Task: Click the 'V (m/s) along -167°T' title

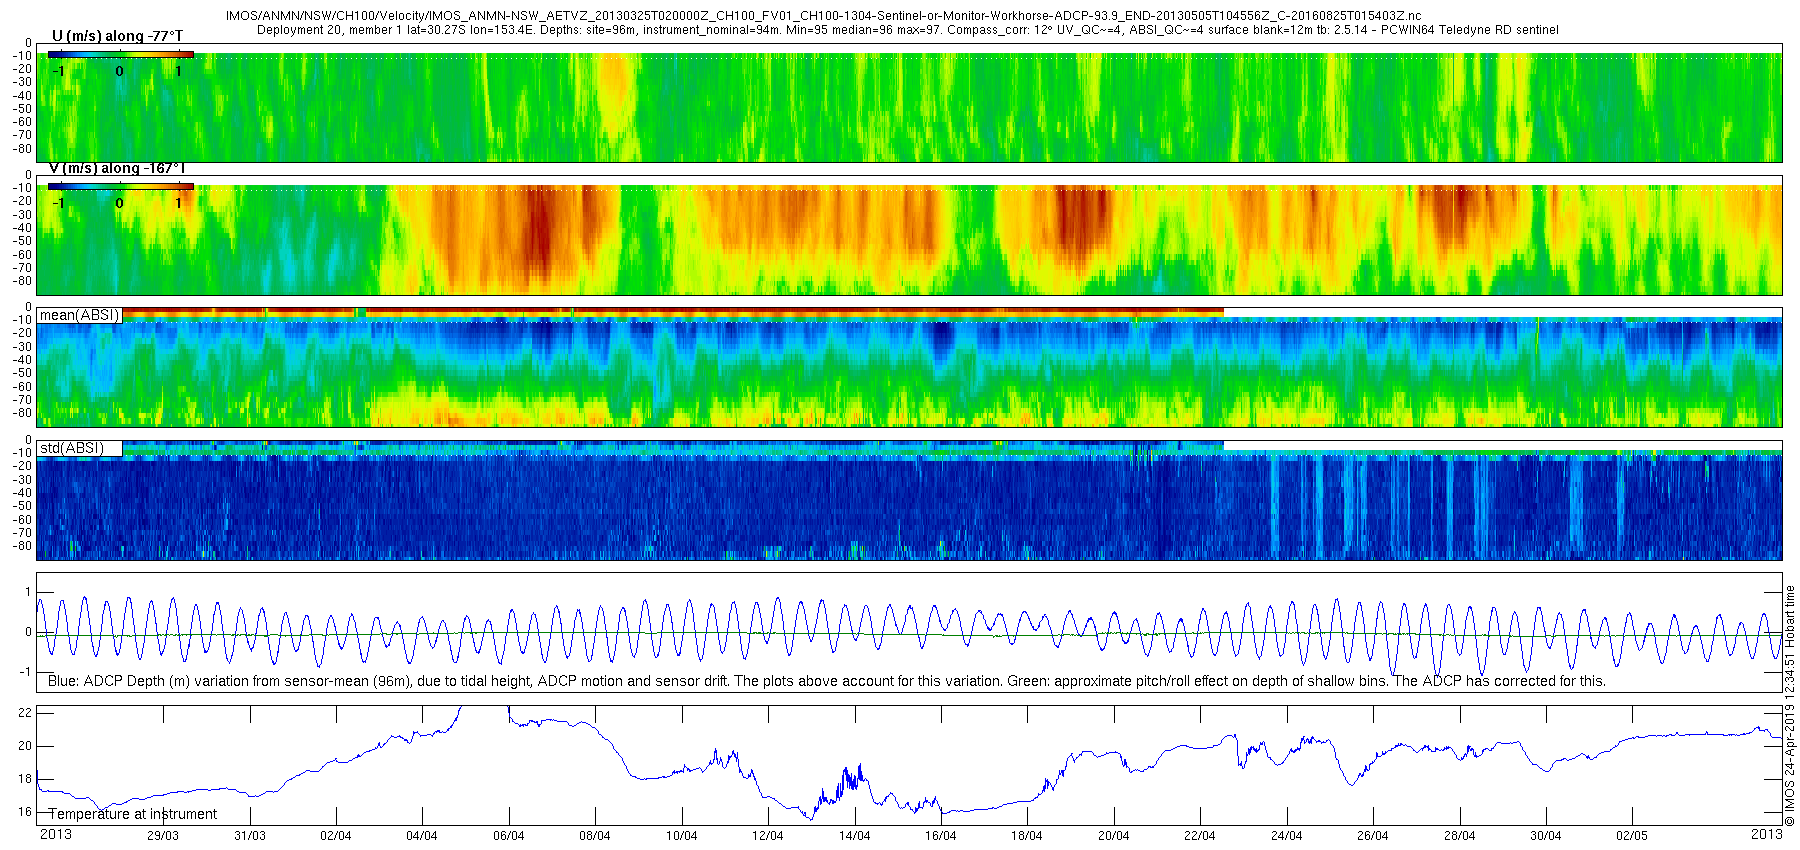Action: point(117,168)
